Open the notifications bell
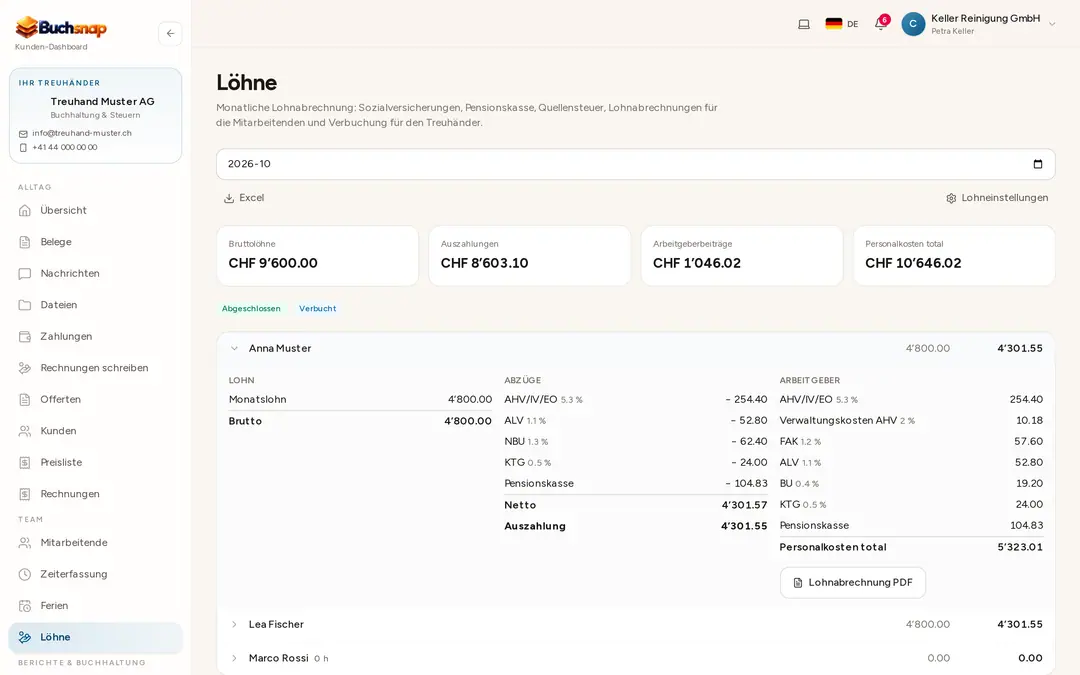This screenshot has height=675, width=1080. (880, 24)
